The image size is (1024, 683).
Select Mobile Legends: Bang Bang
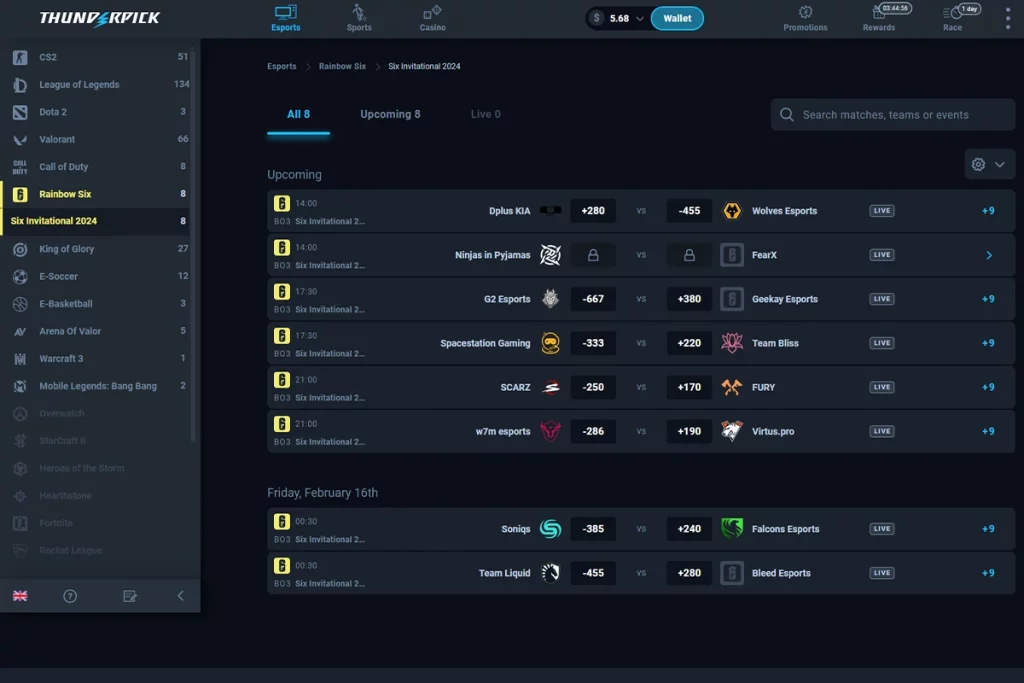(100, 386)
